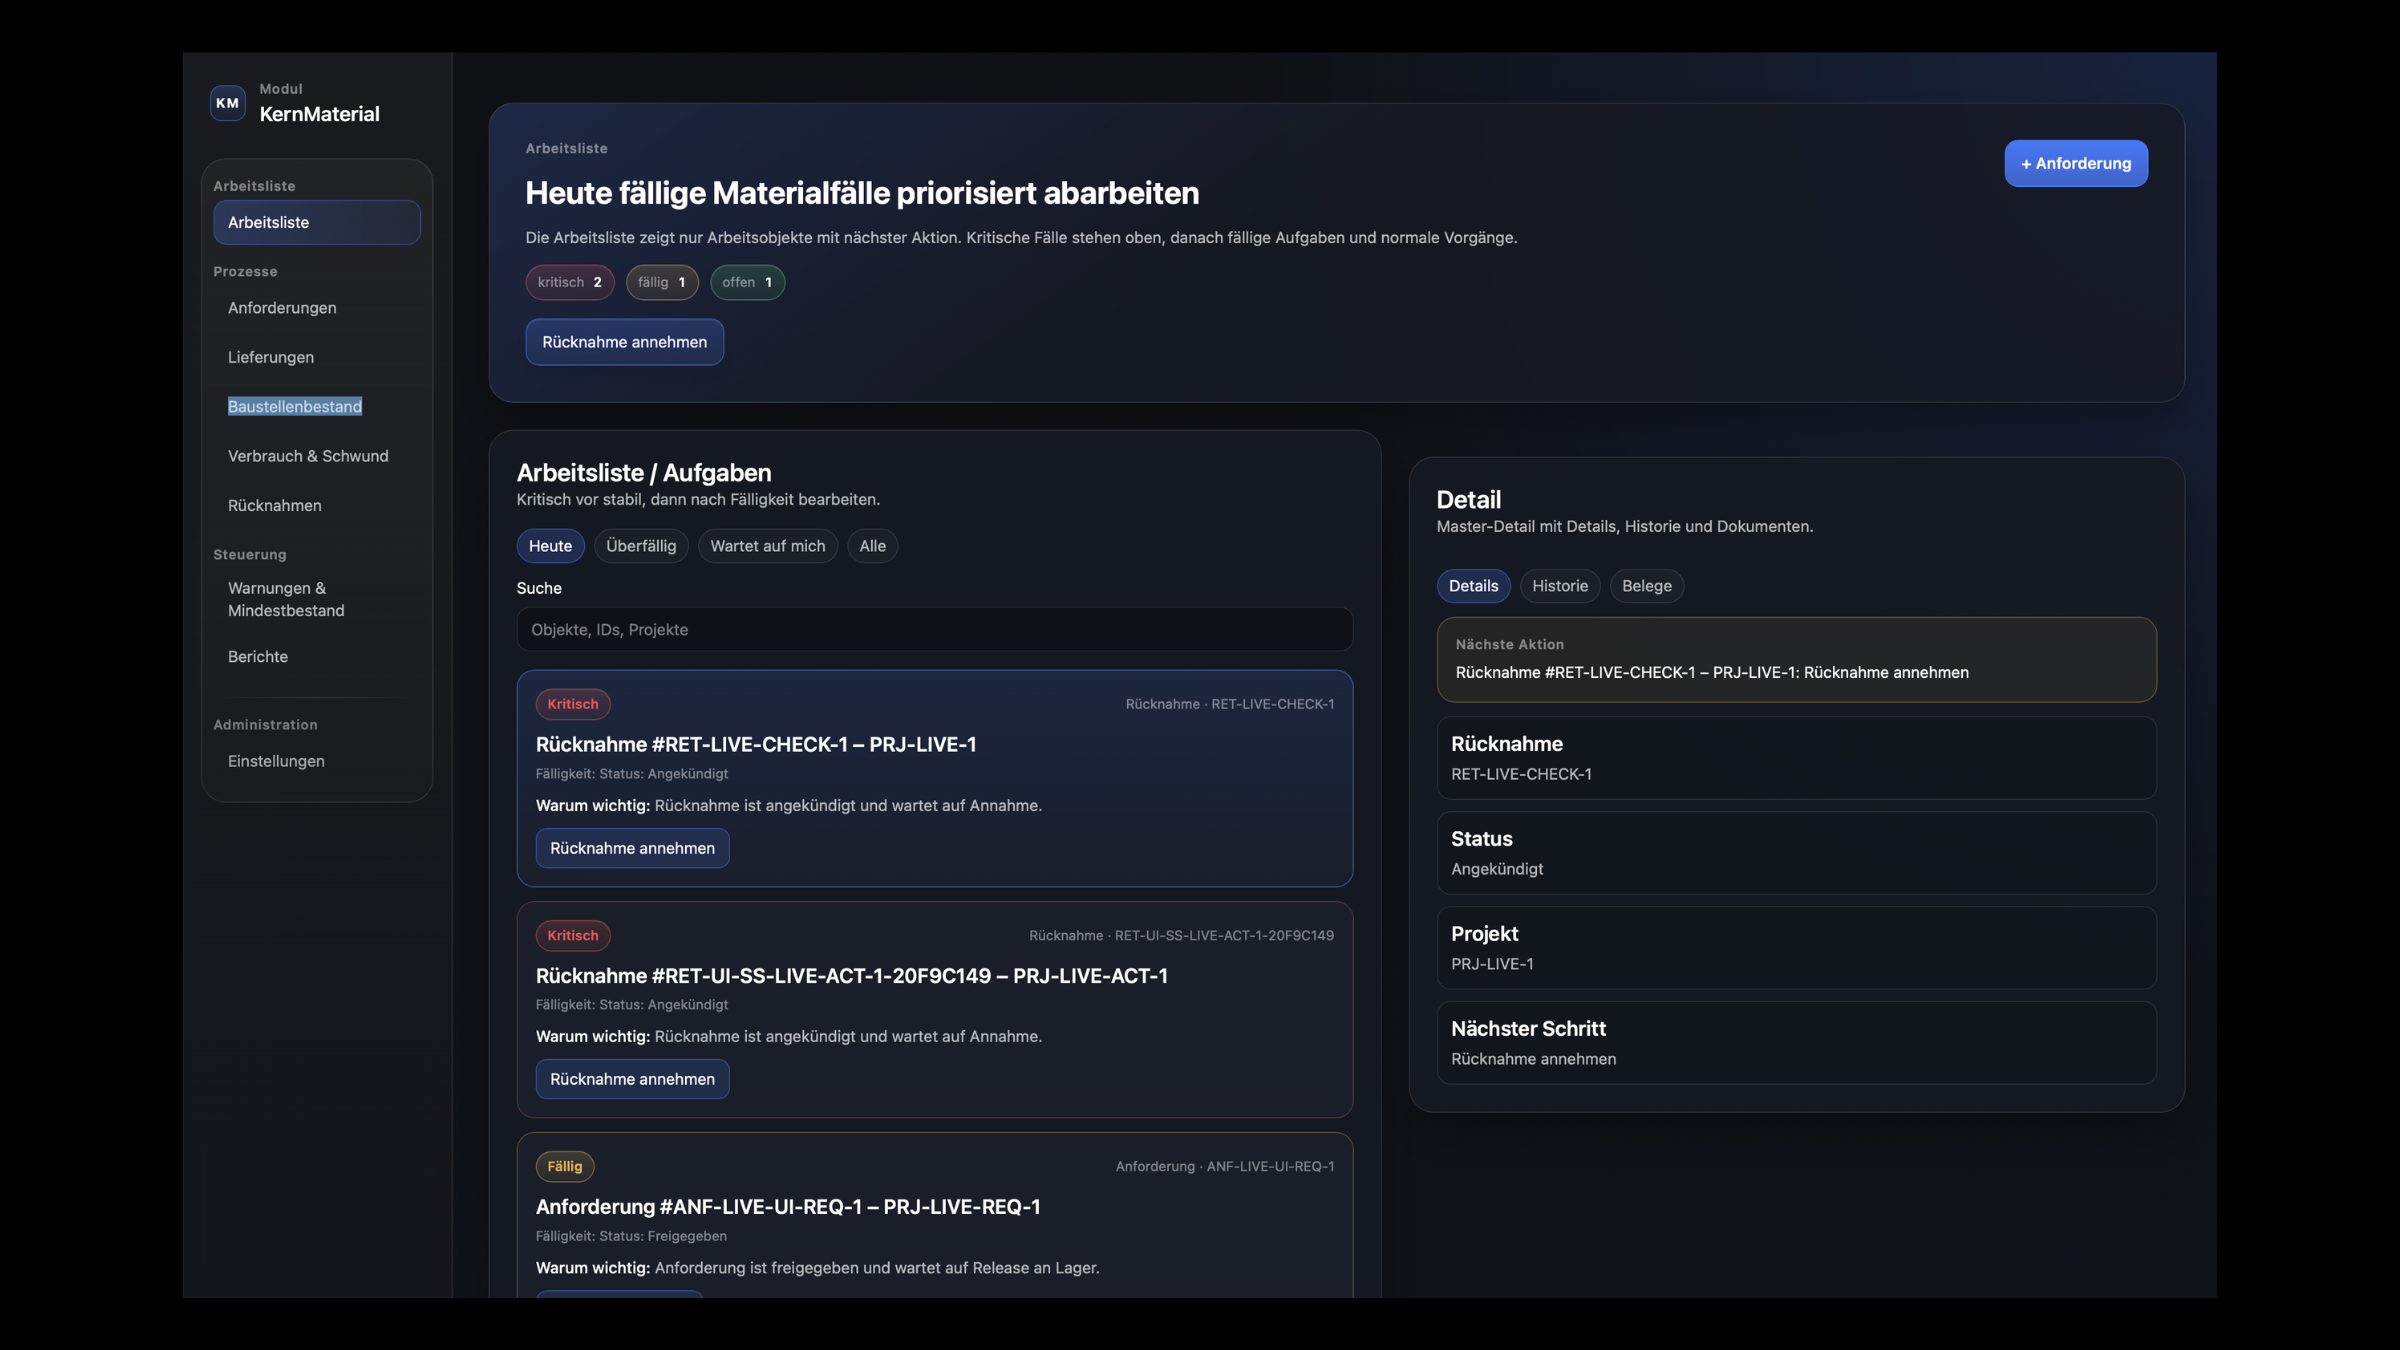Switch to the Historie tab in Detail
The image size is (2400, 1350).
[1559, 586]
